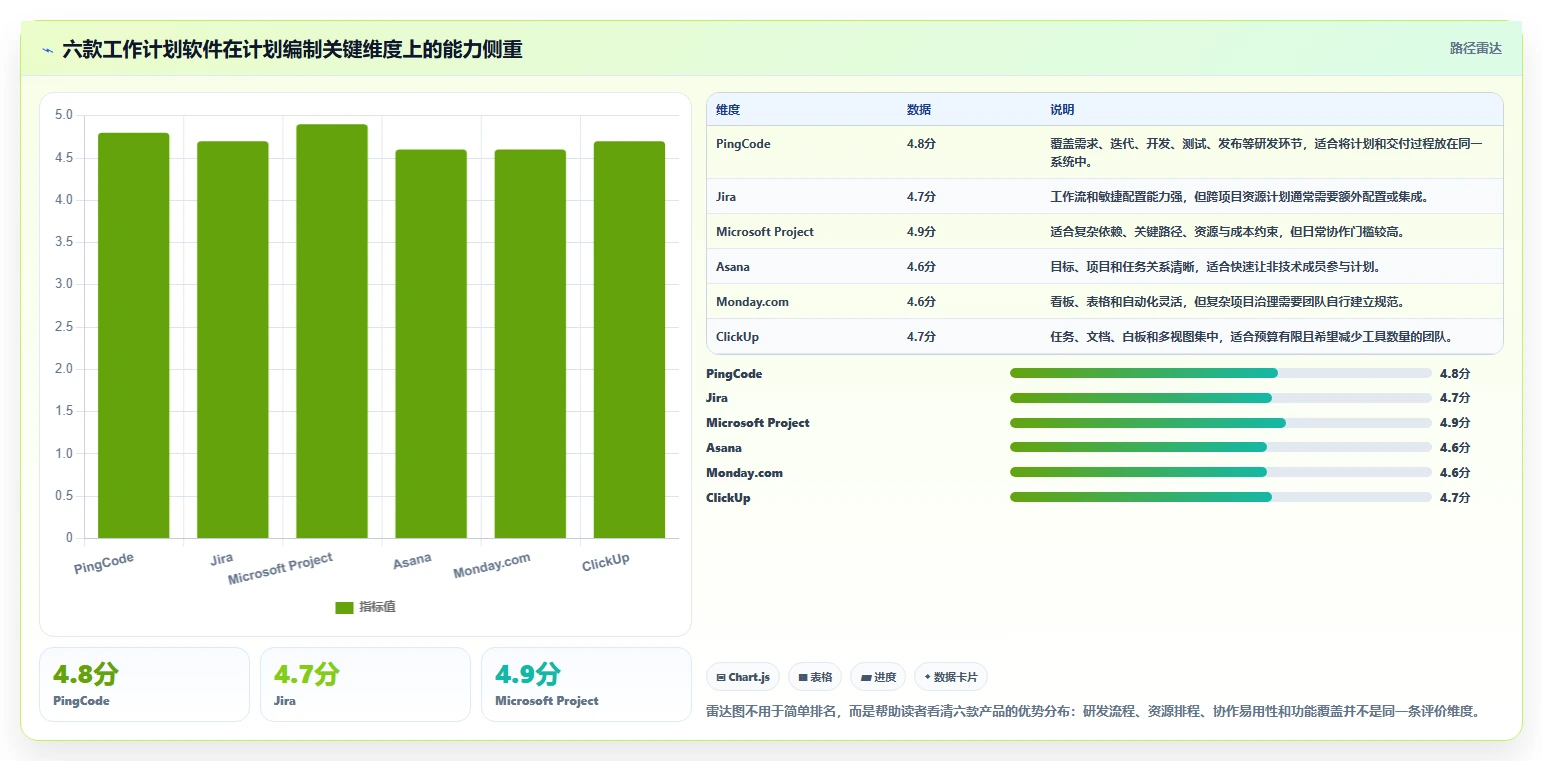Viewport: 1543px width, 761px height.
Task: Click the Monday.com label on the chart x-axis
Action: [x=492, y=566]
